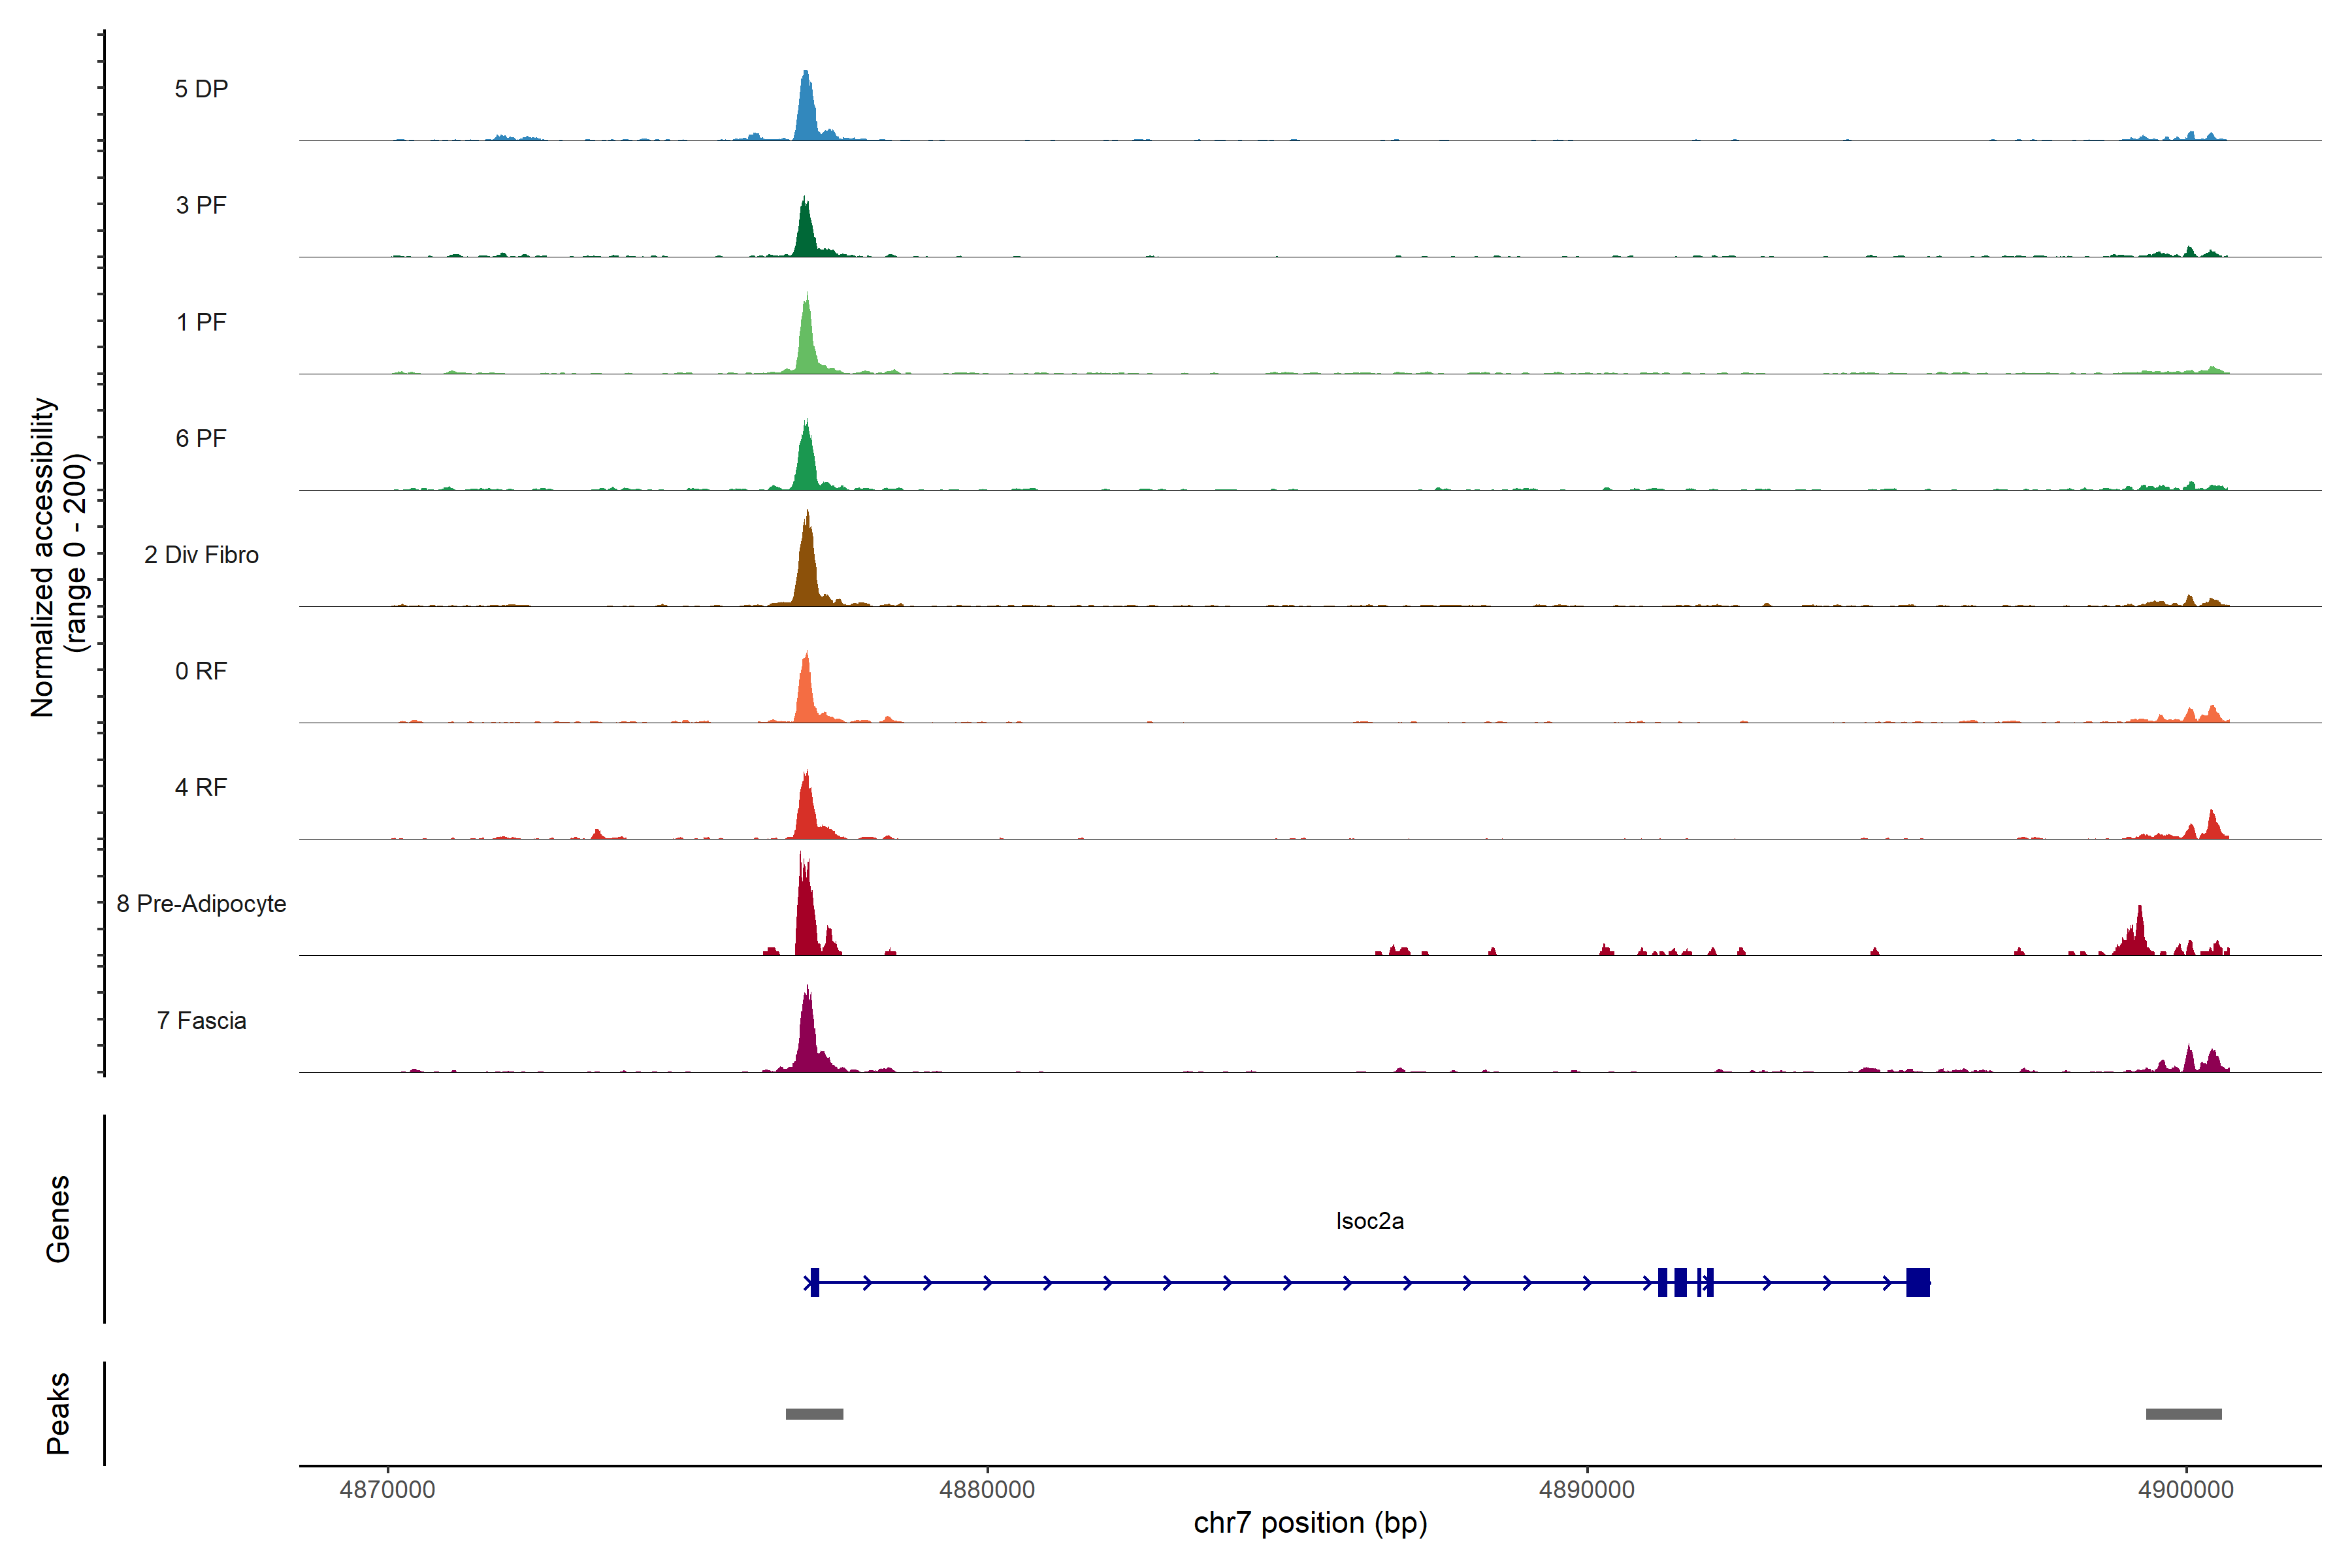This screenshot has height=1568, width=2352.
Task: Click the 3 PF track label
Action: click(x=201, y=205)
